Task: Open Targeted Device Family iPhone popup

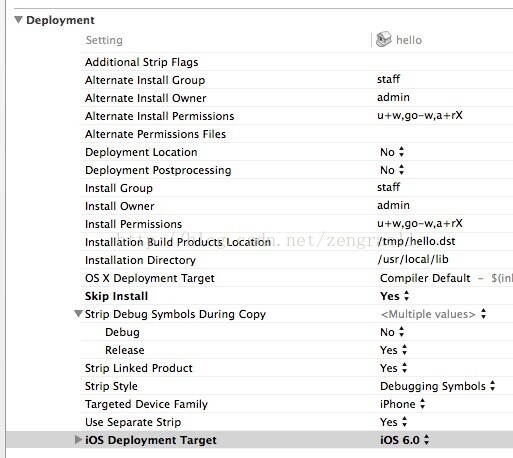Action: point(403,404)
